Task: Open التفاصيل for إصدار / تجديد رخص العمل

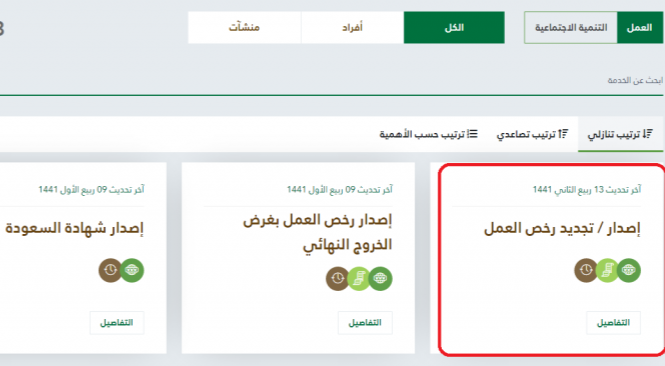Action: click(x=613, y=323)
